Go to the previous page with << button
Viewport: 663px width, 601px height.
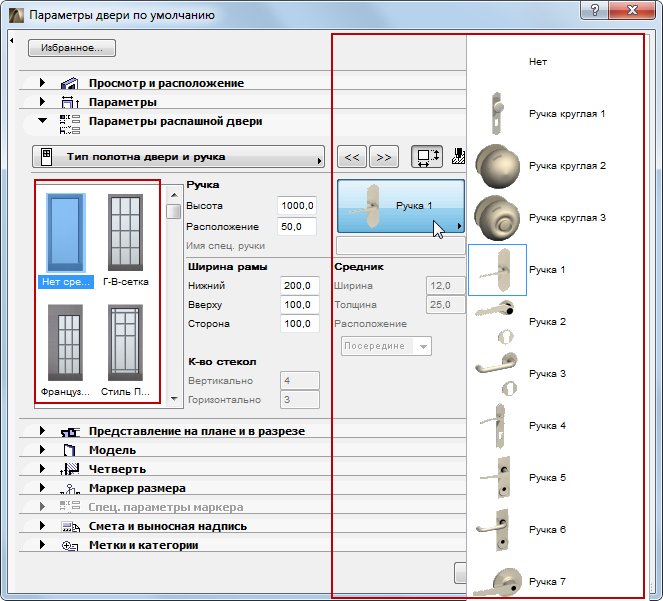(x=352, y=157)
